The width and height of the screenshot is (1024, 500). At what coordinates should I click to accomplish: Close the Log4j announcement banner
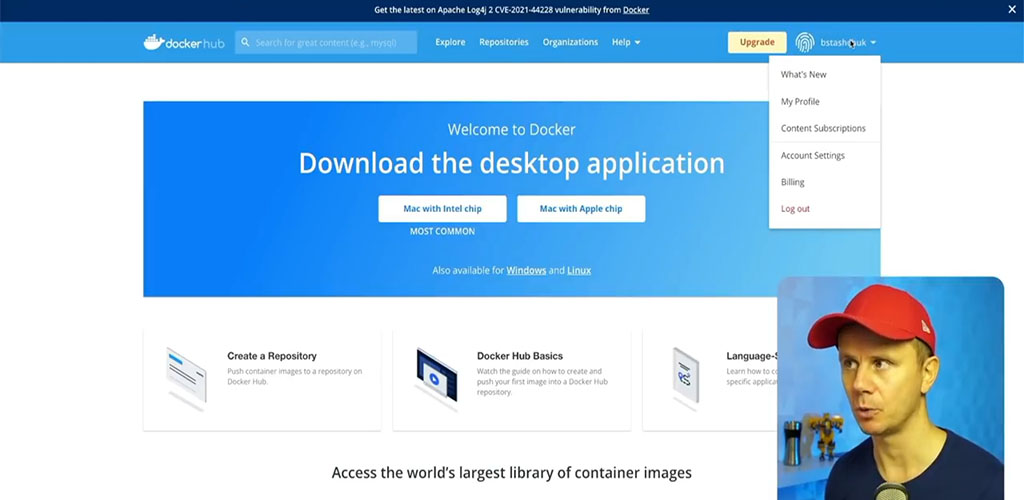[1012, 10]
